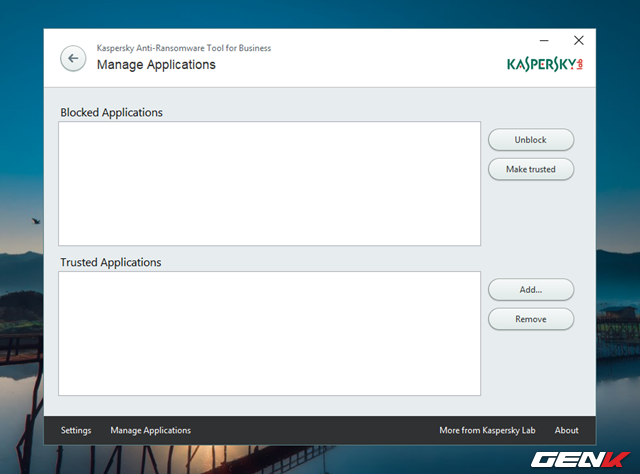Click inside the Blocked Applications list box
The height and width of the screenshot is (474, 640).
[x=269, y=183]
